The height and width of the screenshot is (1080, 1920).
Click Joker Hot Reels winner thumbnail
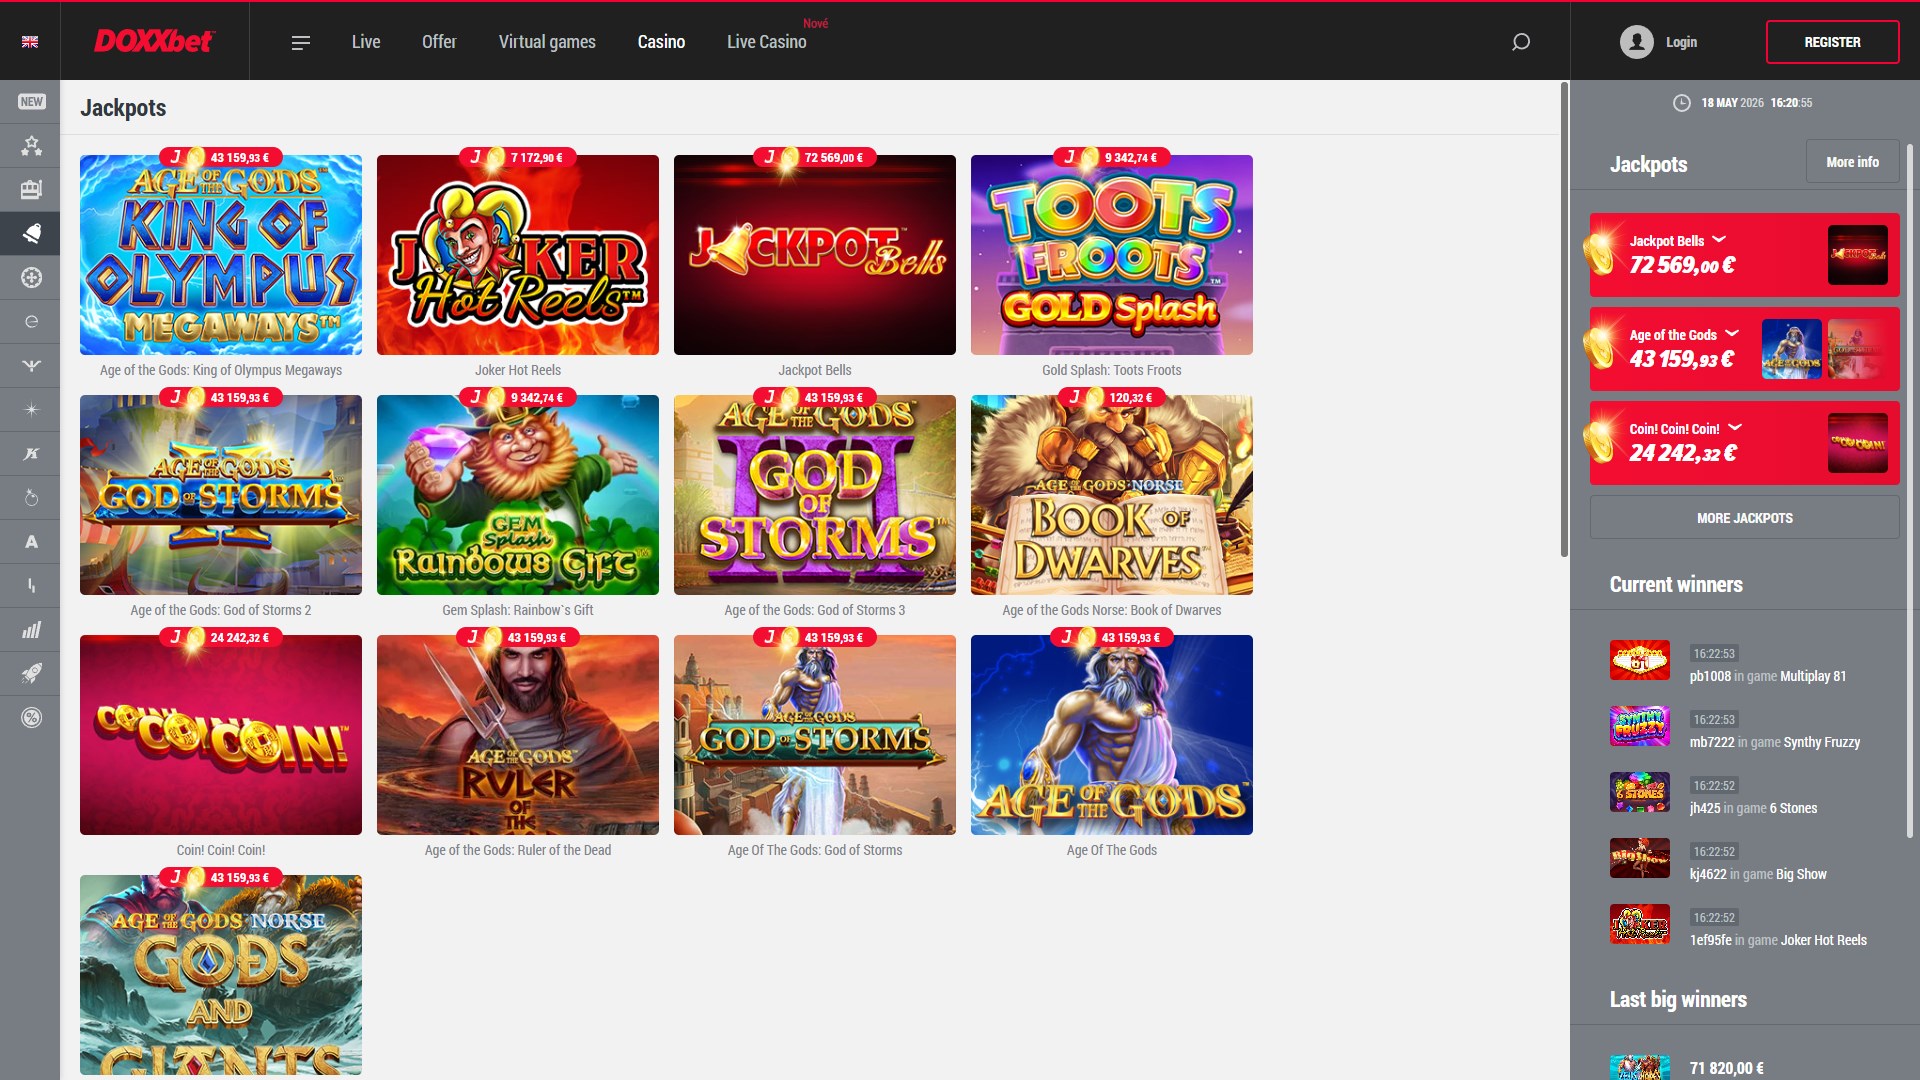point(1639,924)
